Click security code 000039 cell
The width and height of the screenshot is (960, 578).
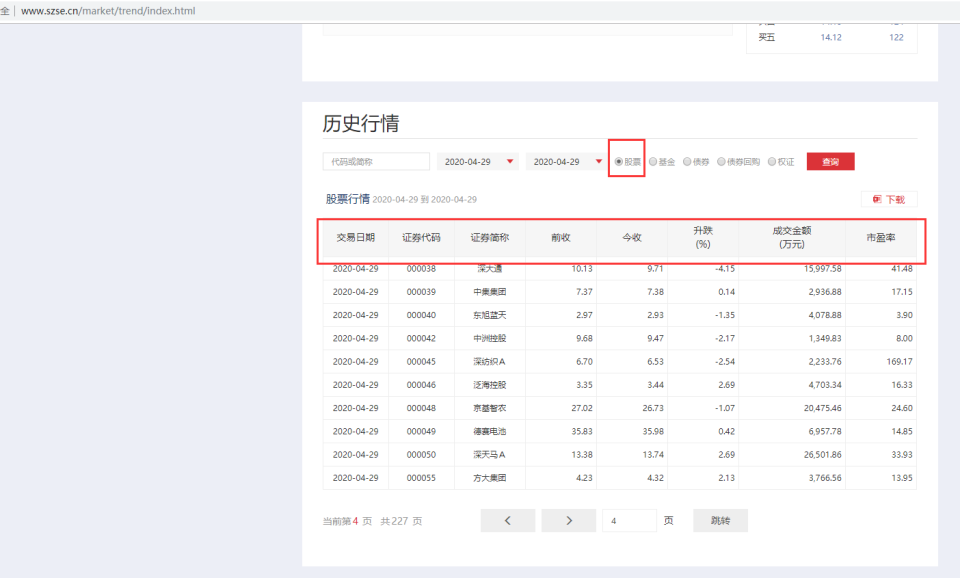click(421, 292)
